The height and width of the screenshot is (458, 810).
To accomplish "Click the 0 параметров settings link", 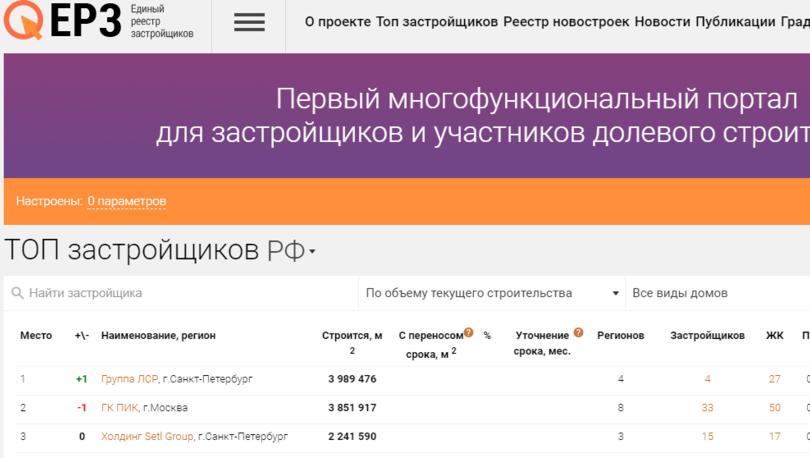I will click(126, 201).
